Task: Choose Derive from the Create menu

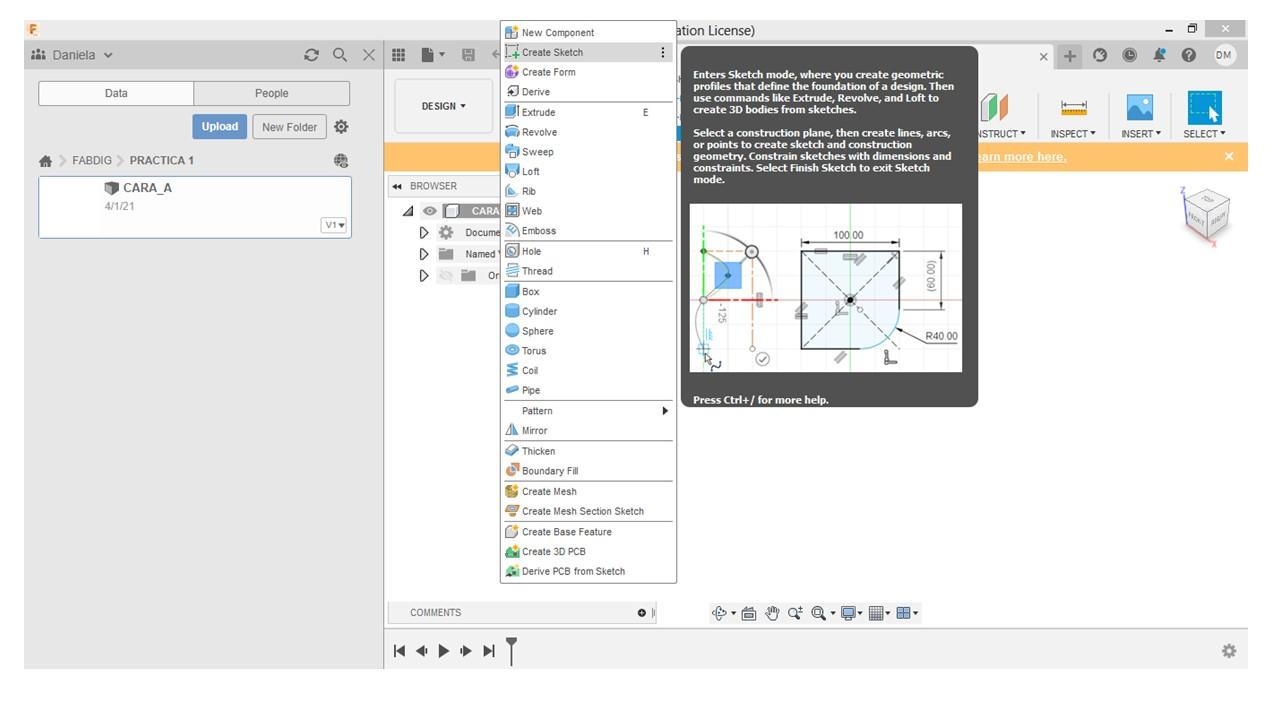Action: (x=588, y=92)
